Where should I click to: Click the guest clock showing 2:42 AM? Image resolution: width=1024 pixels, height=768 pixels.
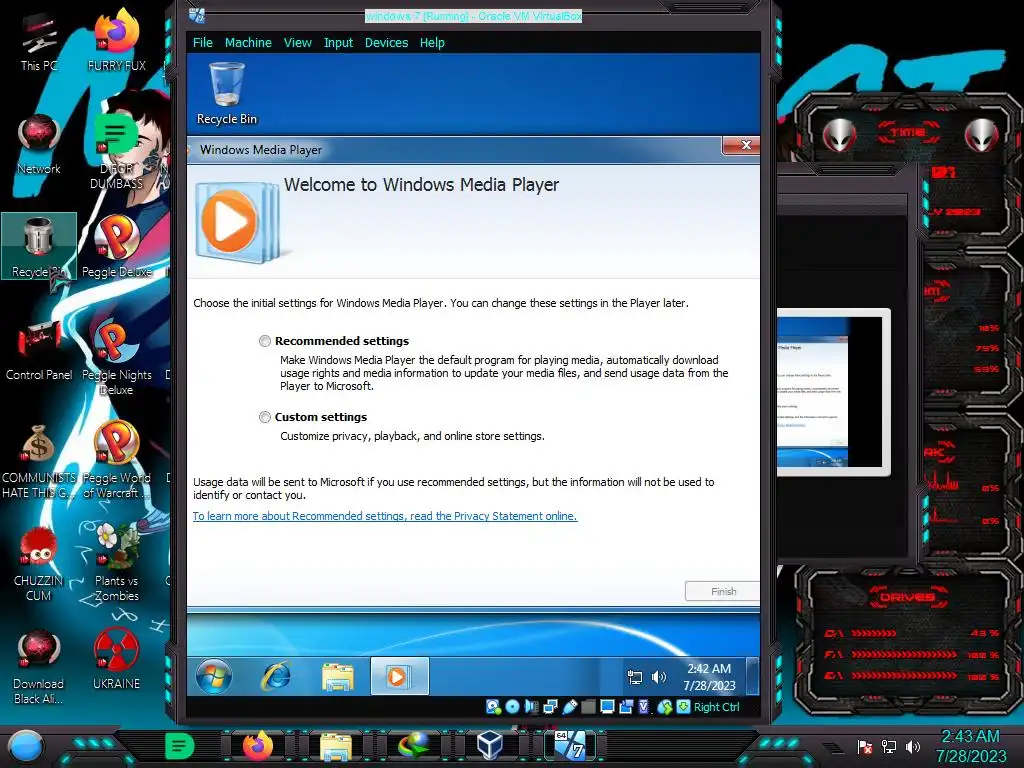pyautogui.click(x=709, y=677)
